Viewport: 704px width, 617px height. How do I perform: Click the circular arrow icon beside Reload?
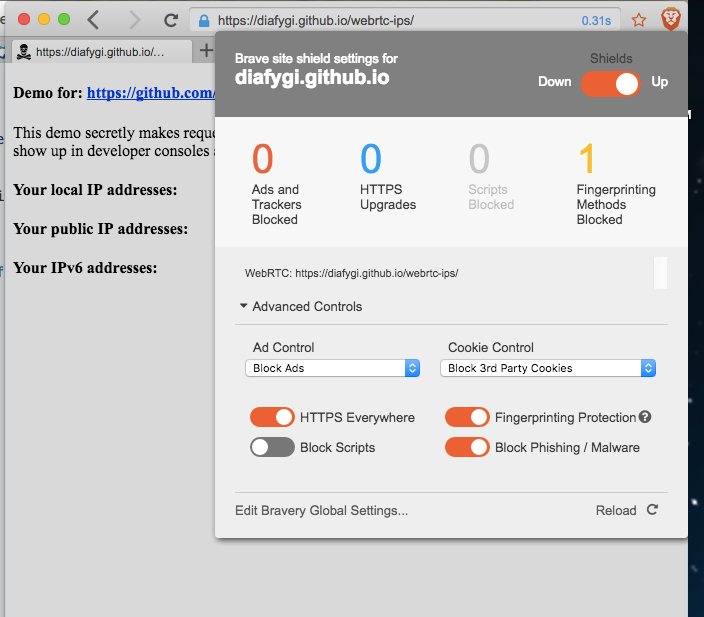point(652,510)
